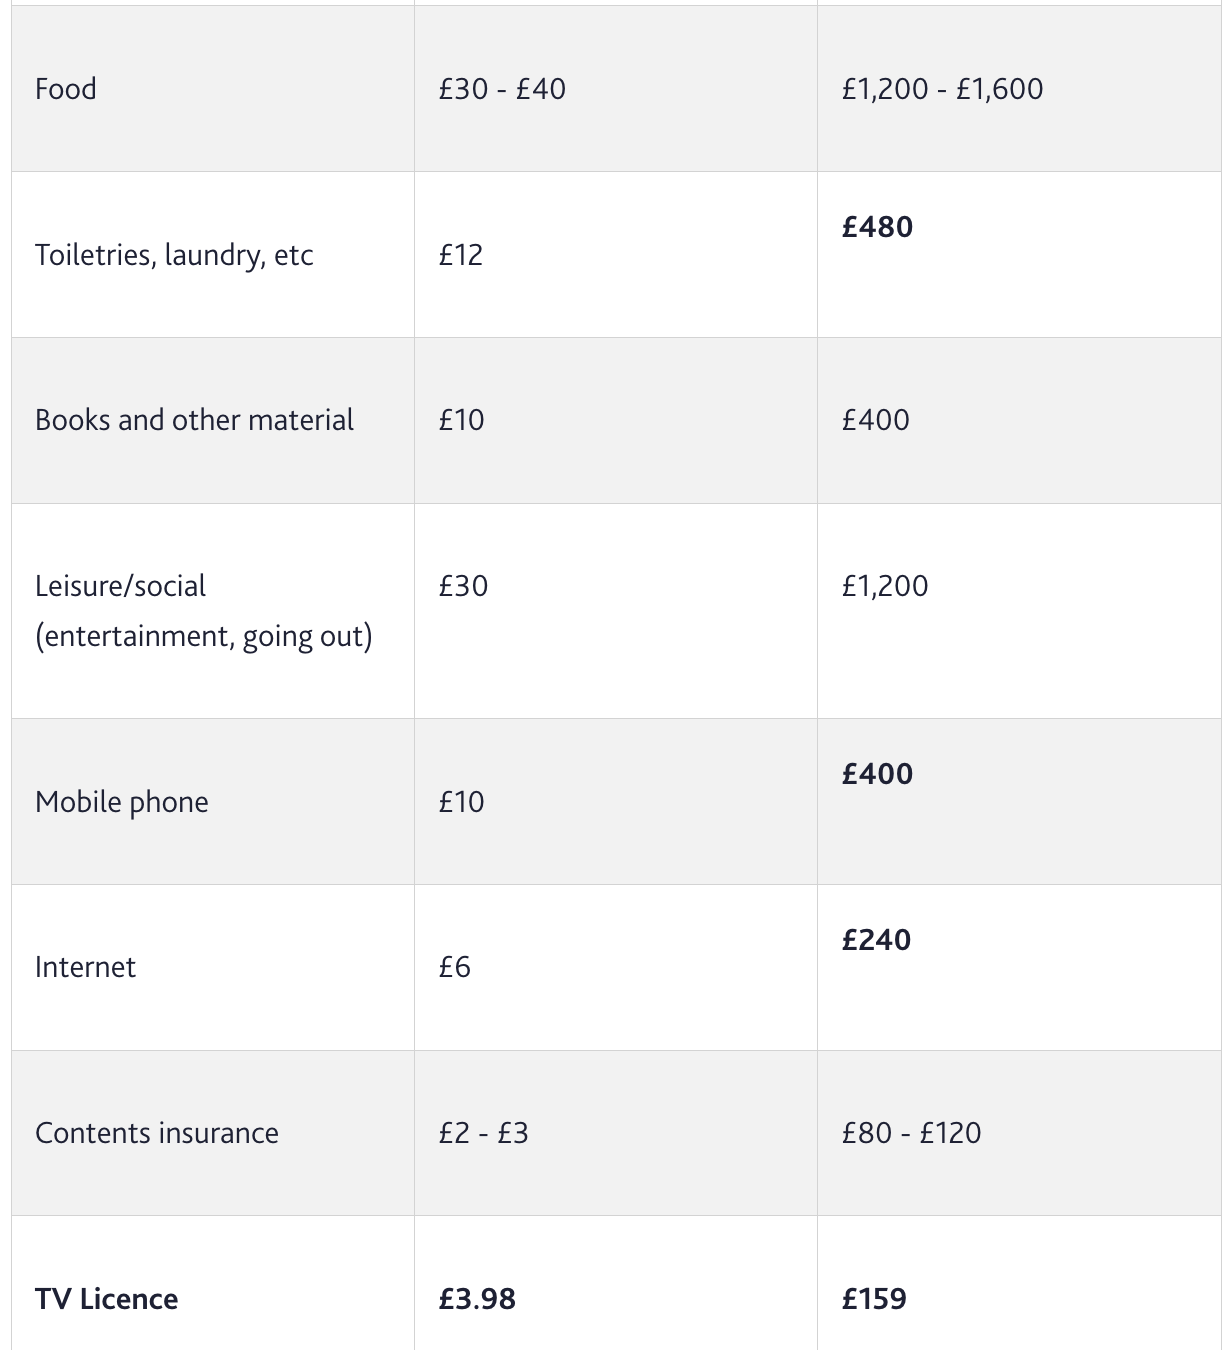This screenshot has height=1350, width=1232.
Task: Click the bold TV Licence label
Action: 107,1299
